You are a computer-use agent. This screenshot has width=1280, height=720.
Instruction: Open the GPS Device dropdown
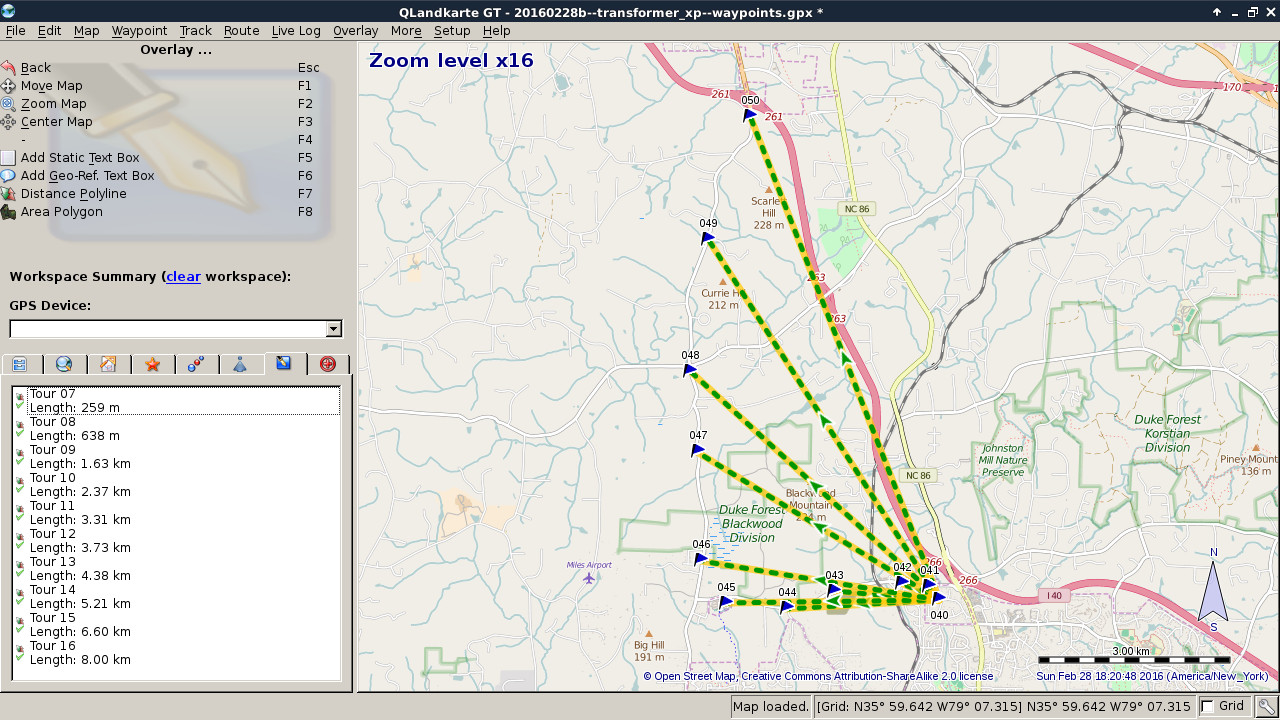(333, 329)
